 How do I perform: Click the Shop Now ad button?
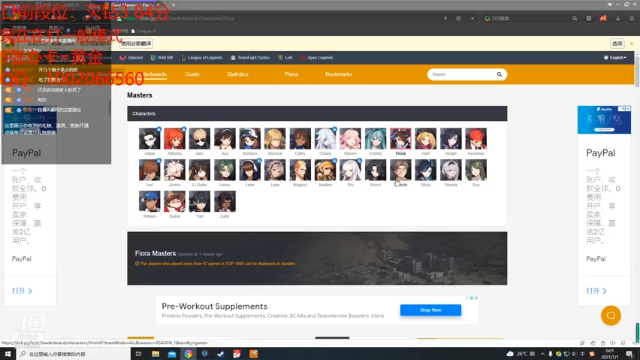point(431,310)
